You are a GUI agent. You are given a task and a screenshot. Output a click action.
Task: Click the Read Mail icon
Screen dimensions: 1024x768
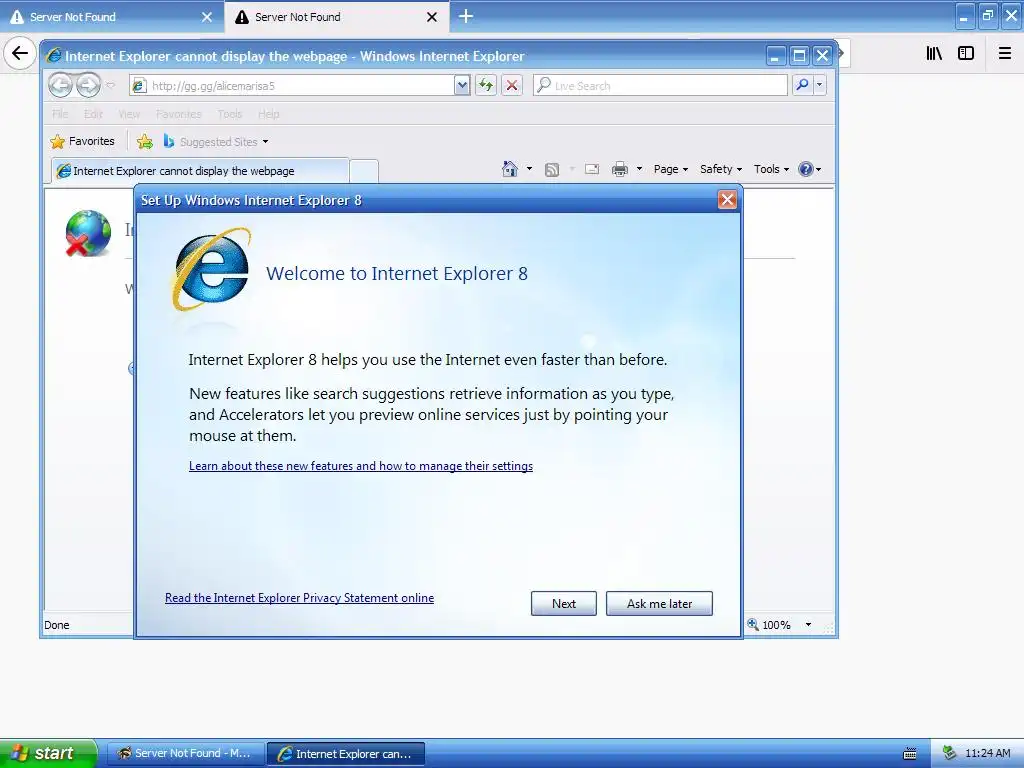pos(592,169)
